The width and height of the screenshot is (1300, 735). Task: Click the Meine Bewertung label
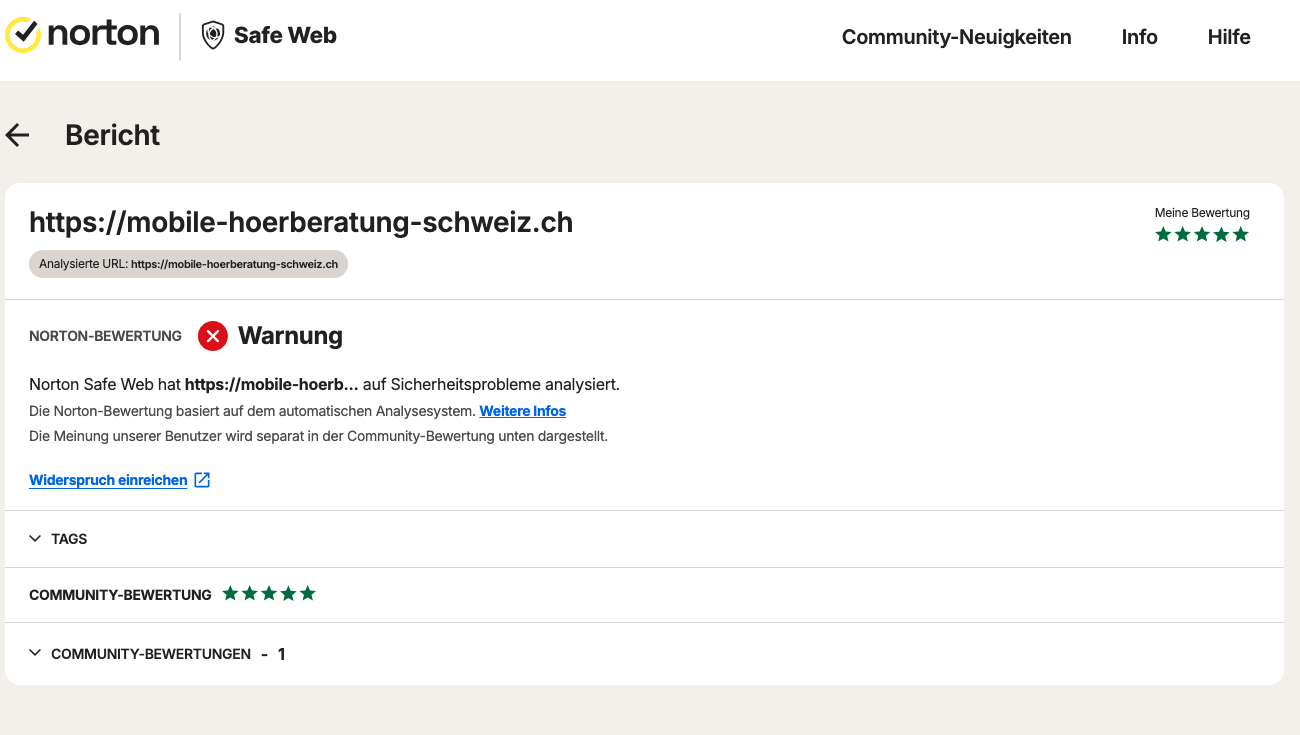[1202, 212]
